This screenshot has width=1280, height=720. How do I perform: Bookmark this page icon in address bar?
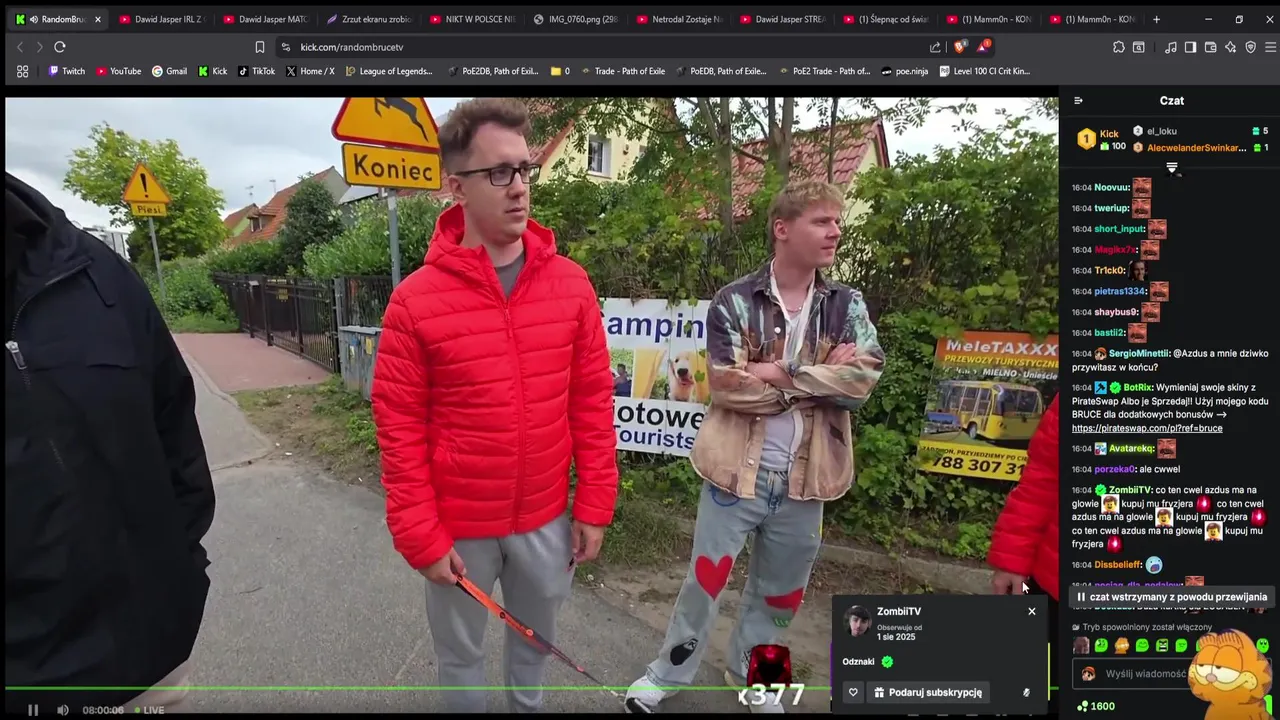(x=259, y=47)
